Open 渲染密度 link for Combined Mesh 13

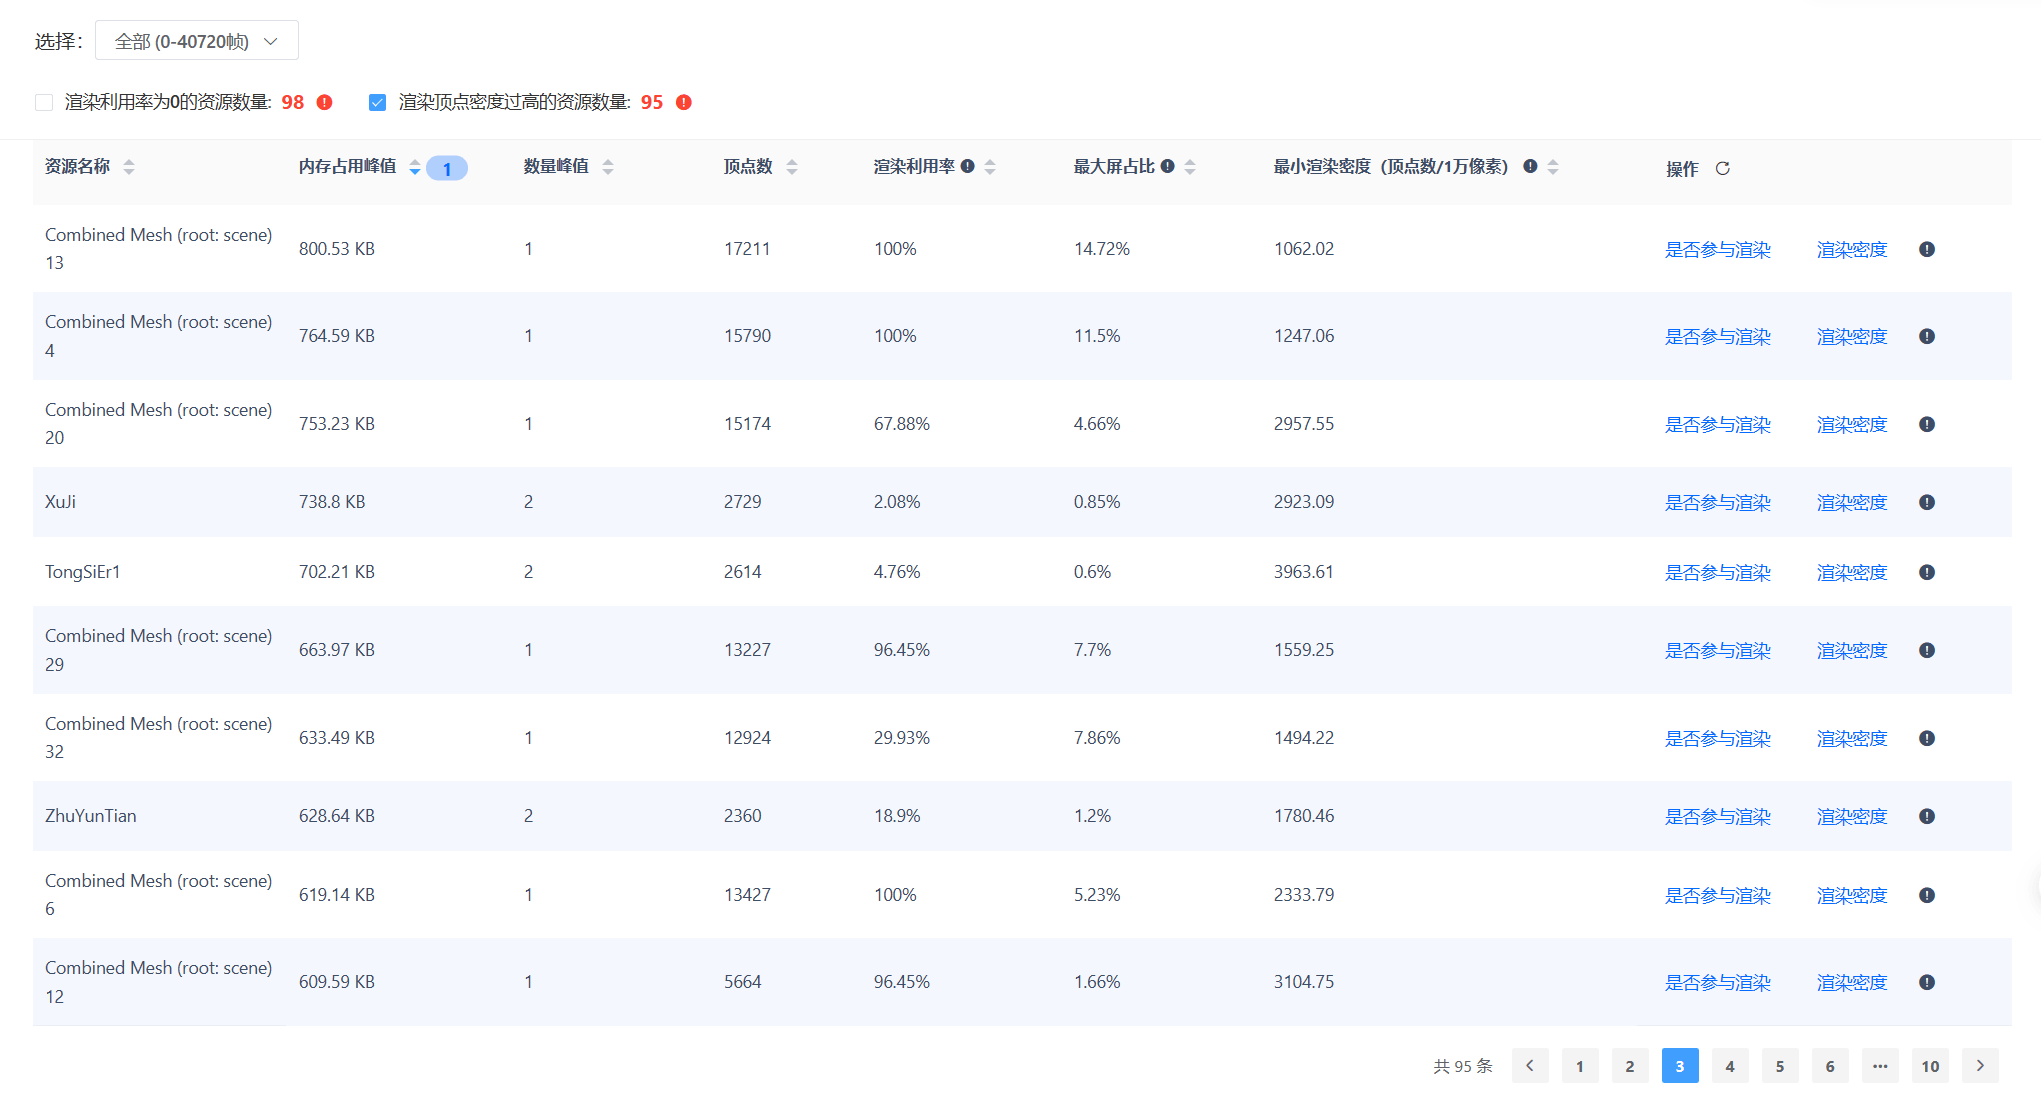1851,249
